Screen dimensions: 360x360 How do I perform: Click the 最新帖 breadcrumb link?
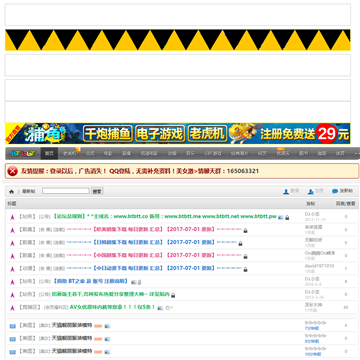click(28, 191)
